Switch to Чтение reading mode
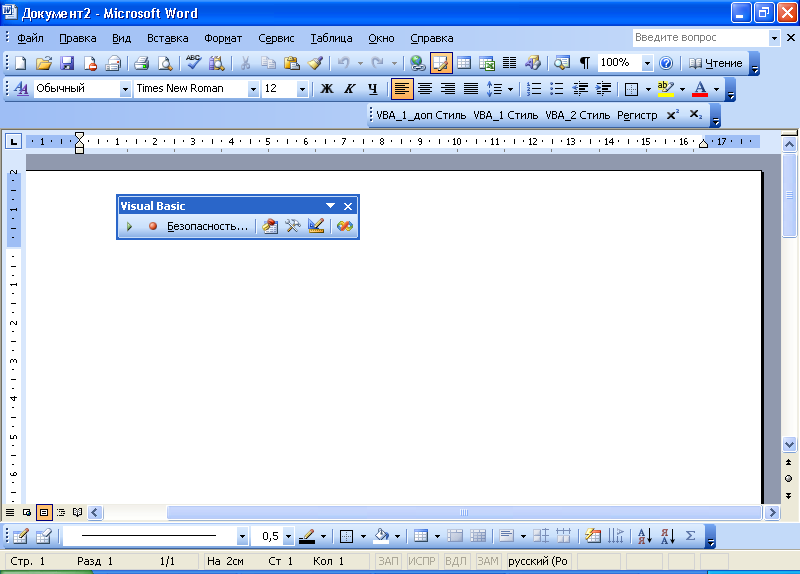Viewport: 800px width, 574px height. tap(716, 63)
